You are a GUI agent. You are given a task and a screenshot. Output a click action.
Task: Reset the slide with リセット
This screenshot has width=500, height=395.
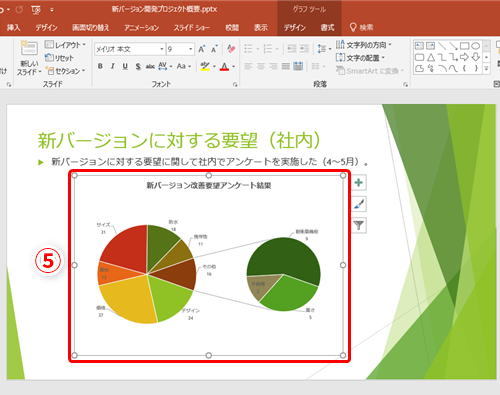(59, 58)
